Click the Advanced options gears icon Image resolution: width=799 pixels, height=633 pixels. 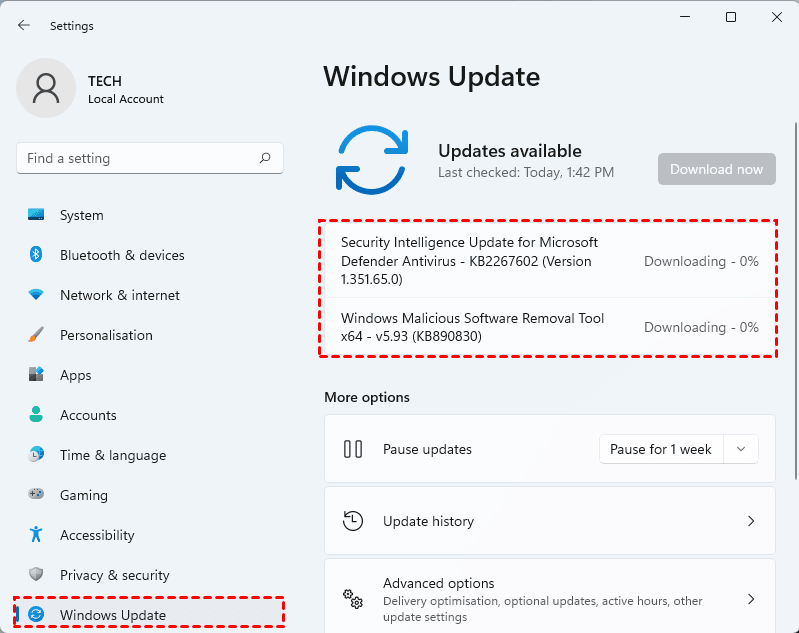pos(353,599)
